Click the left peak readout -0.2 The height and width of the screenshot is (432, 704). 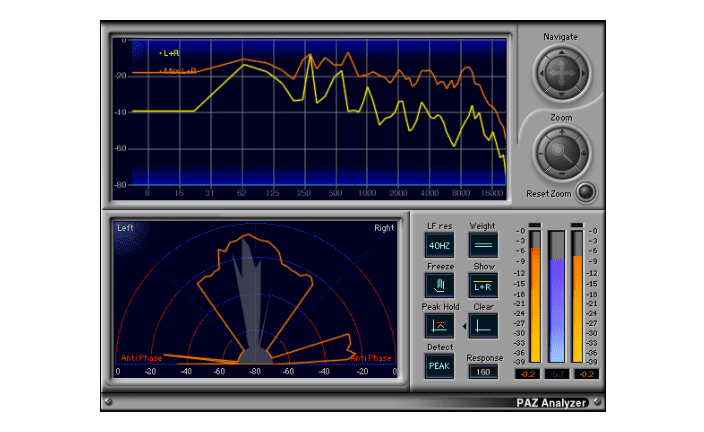point(527,374)
